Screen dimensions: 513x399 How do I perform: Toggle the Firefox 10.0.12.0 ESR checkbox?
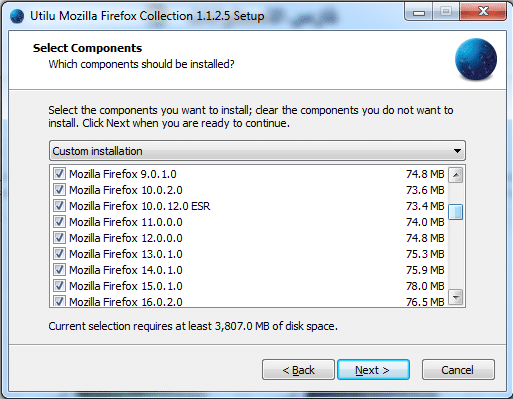click(x=59, y=206)
